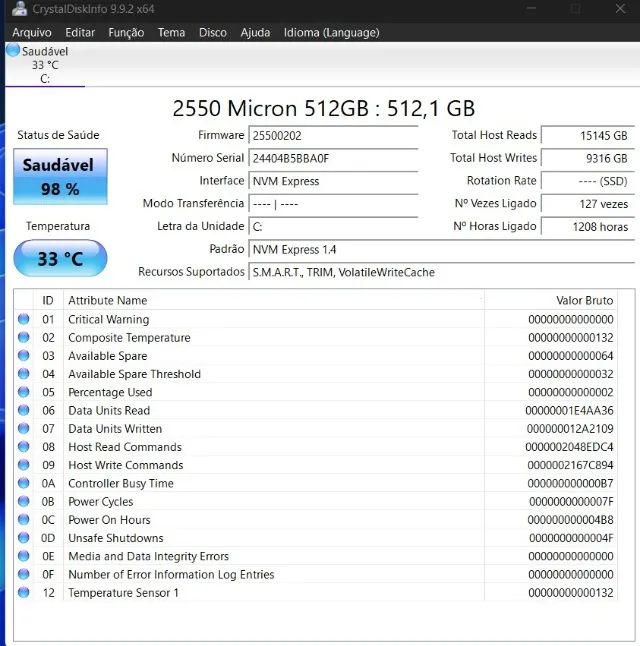The height and width of the screenshot is (646, 640).
Task: Click raw value 000000012A2109
Action: 570,429
